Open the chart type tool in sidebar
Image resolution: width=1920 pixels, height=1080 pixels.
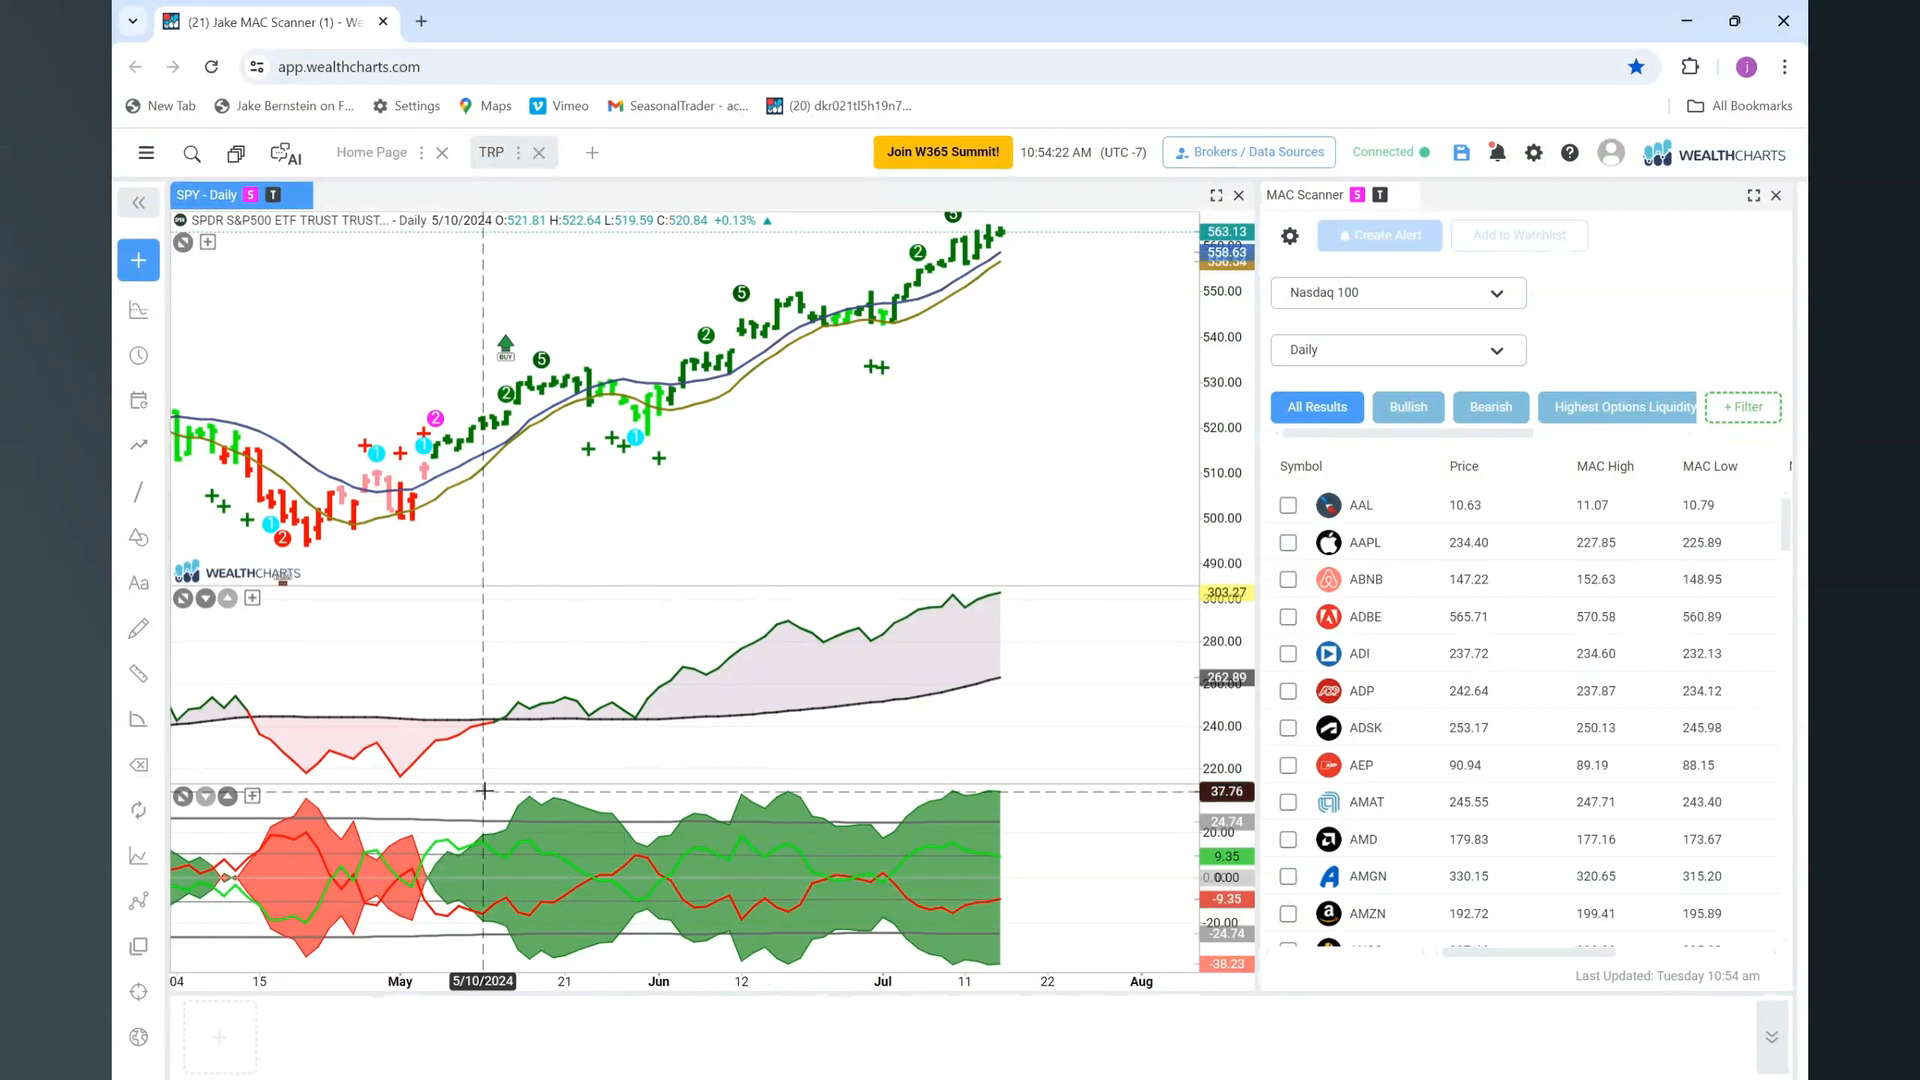click(139, 310)
